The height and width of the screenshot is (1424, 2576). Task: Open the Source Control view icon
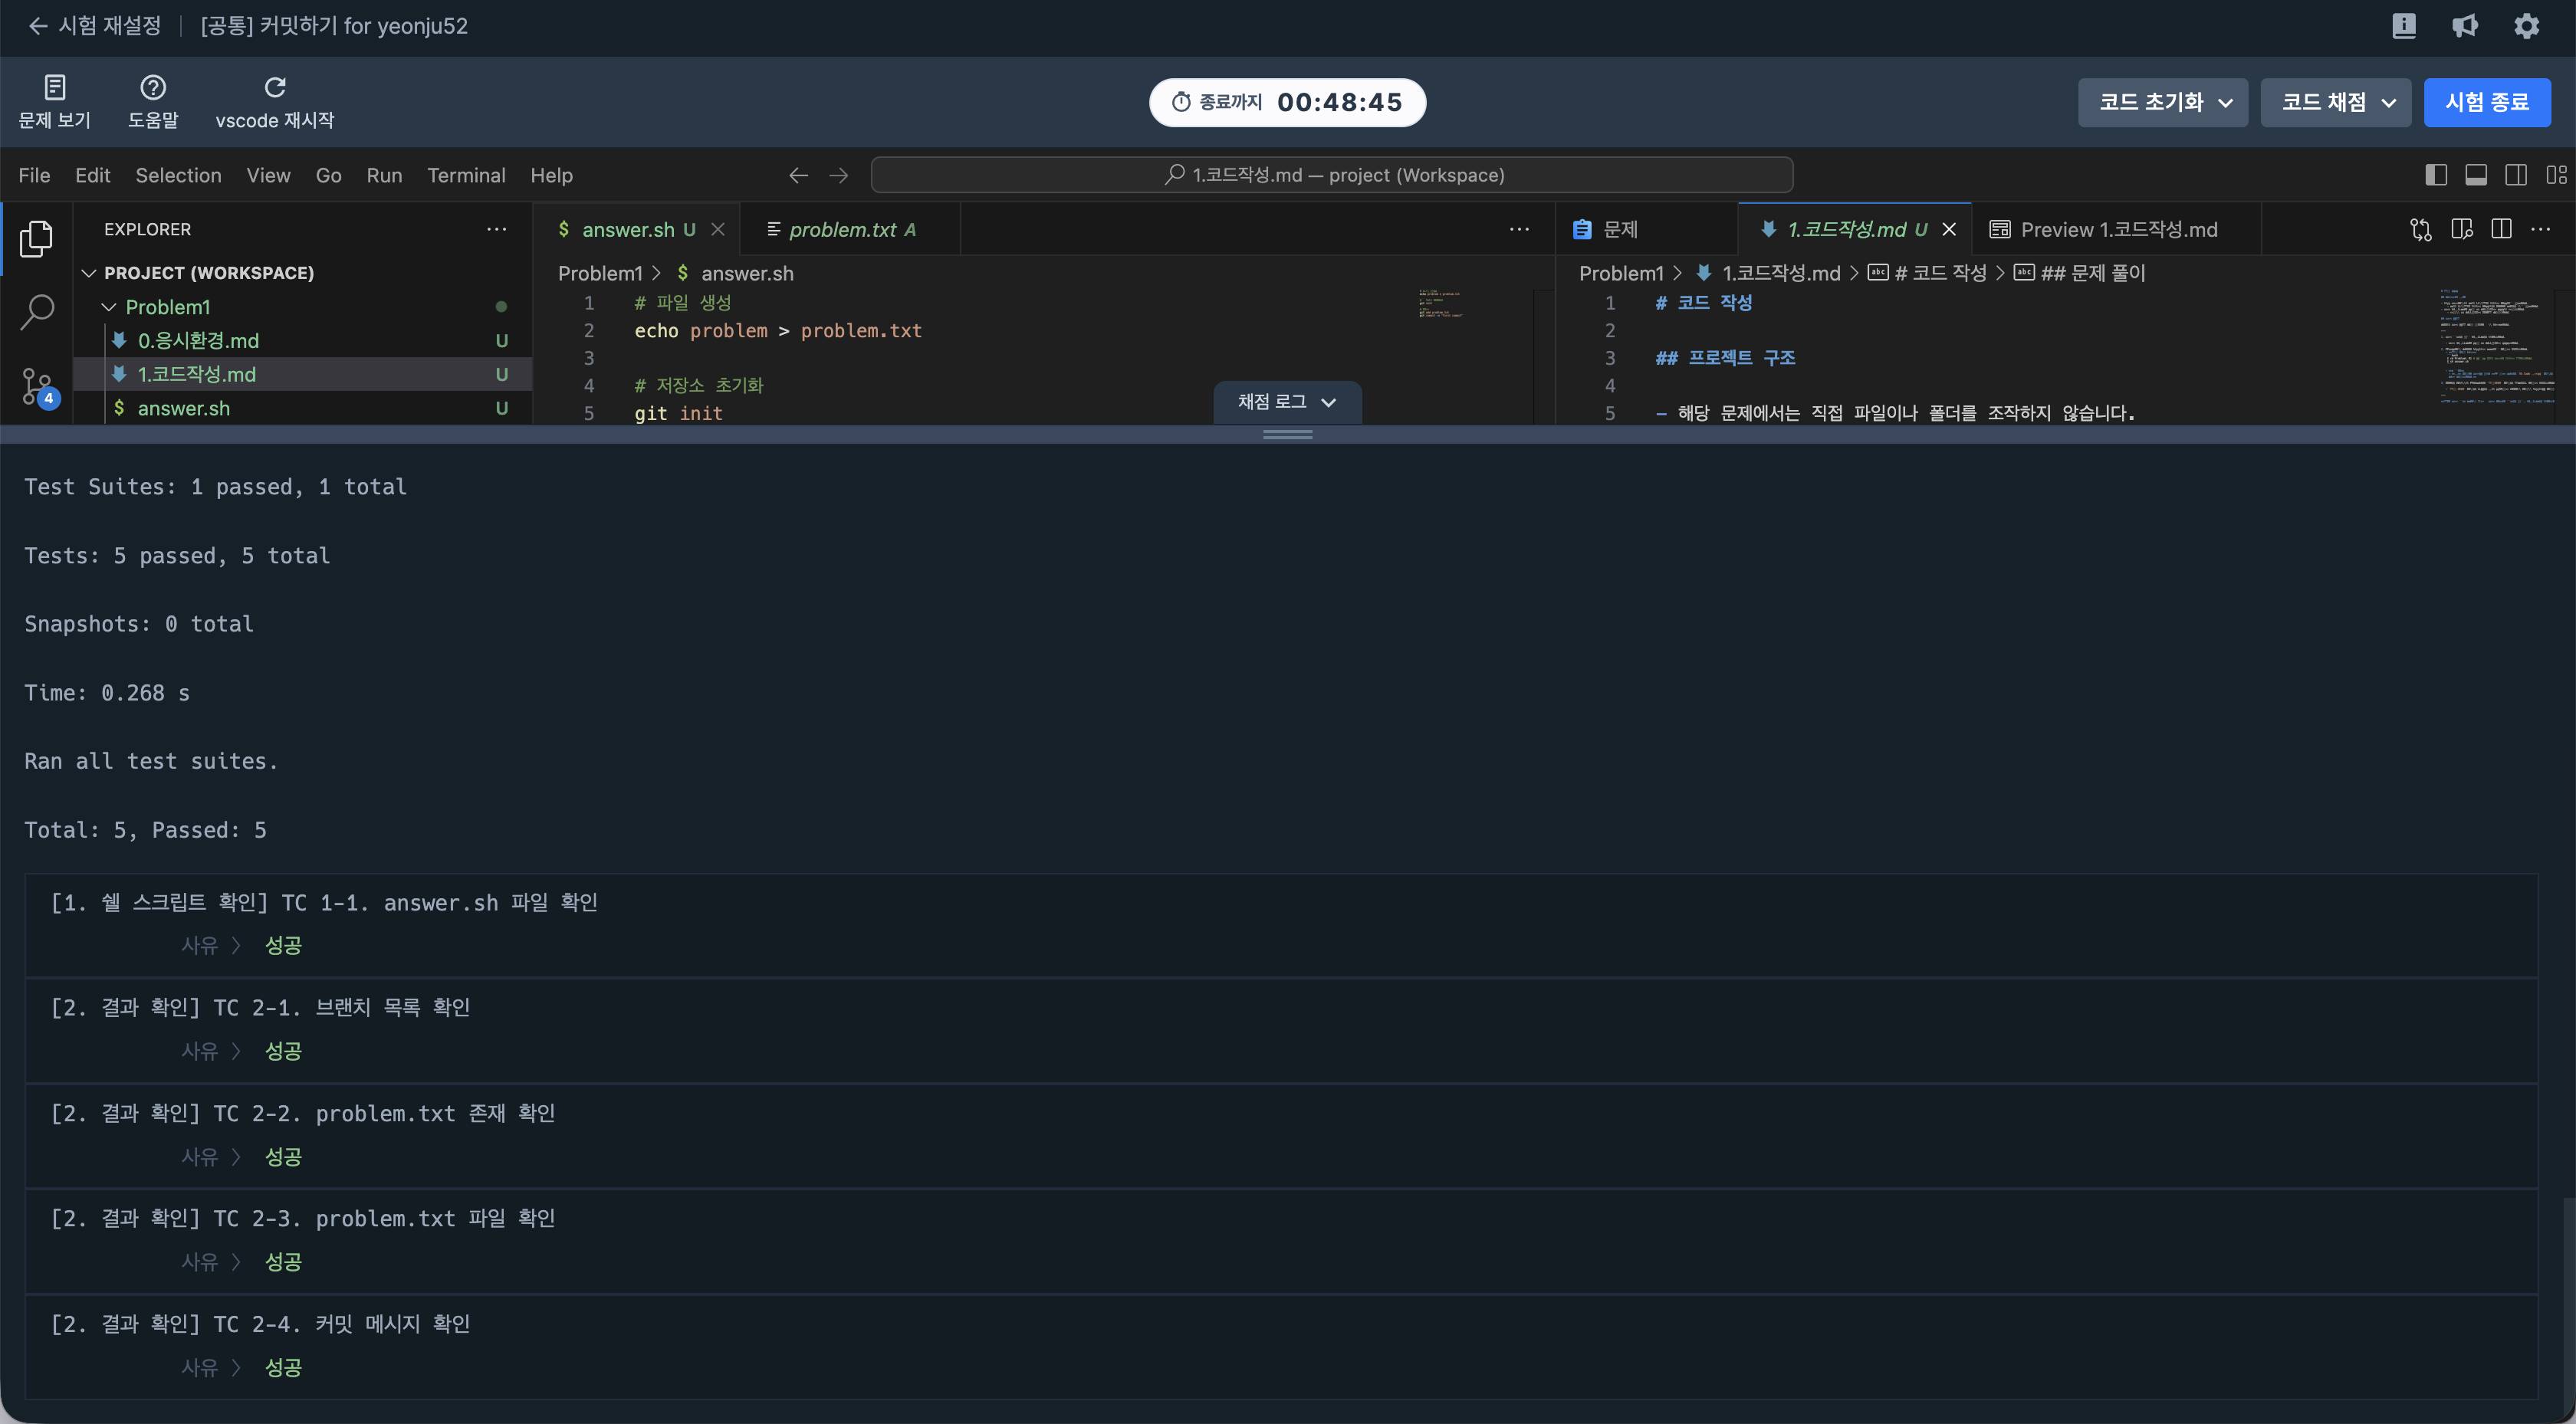coord(37,385)
